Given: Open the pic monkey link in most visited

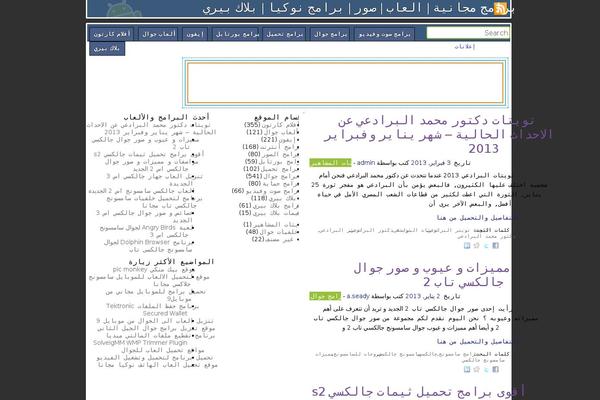Looking at the screenshot, I should coord(153,269).
